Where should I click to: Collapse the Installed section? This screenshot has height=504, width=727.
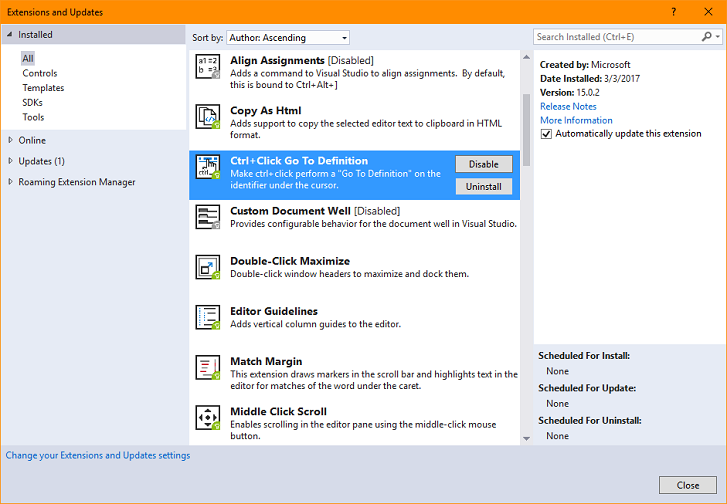[10, 35]
